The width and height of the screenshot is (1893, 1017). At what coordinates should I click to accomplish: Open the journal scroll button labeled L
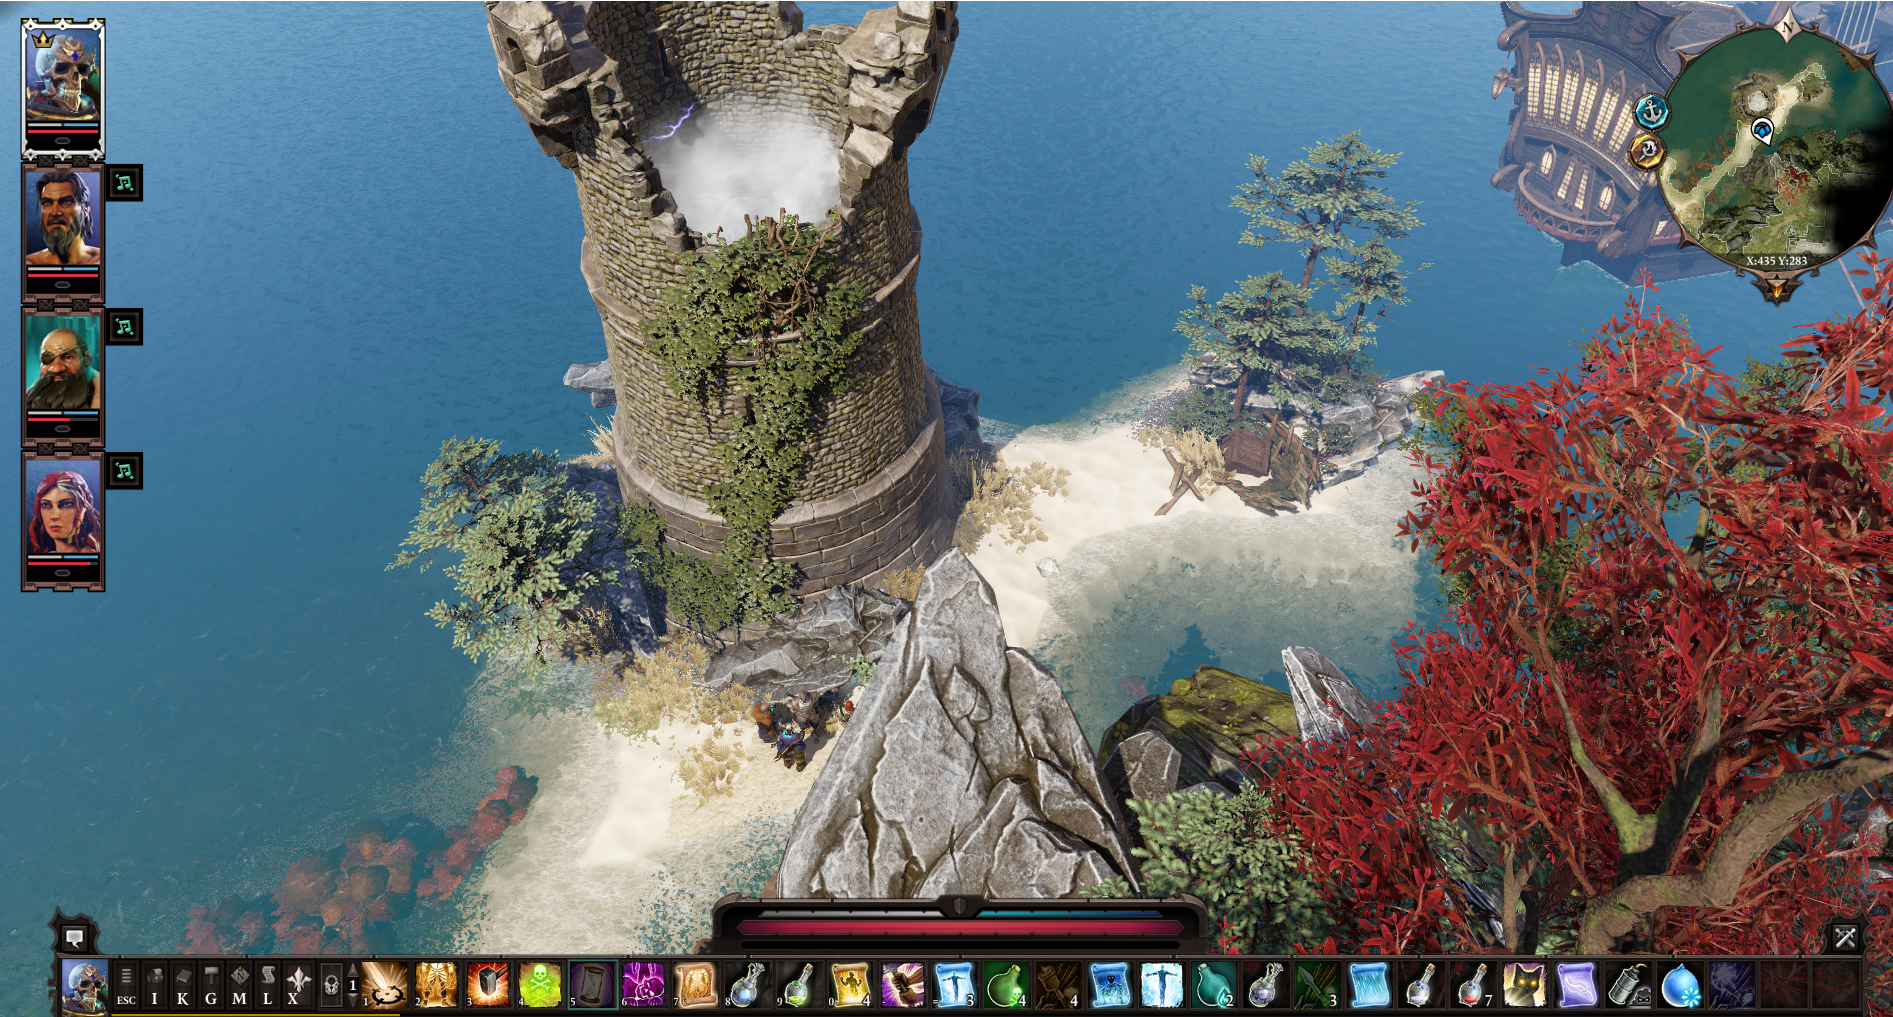pos(267,985)
